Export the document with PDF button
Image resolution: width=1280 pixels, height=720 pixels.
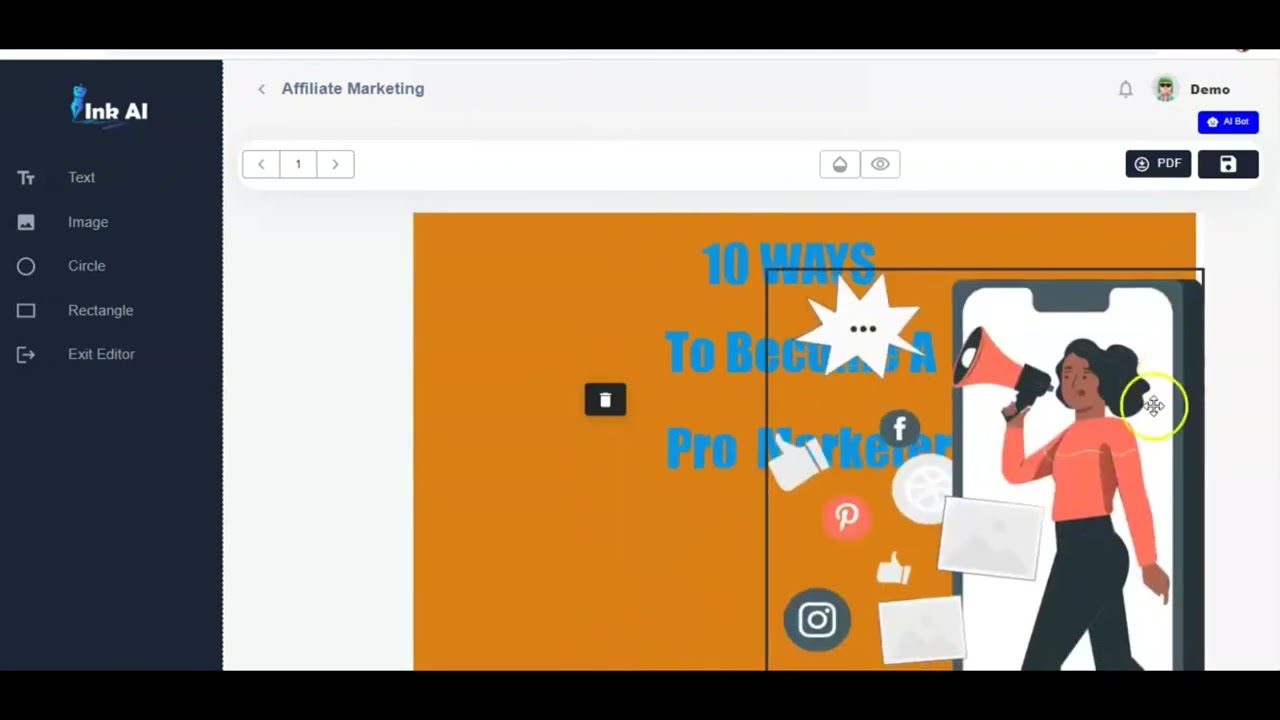[x=1158, y=164]
